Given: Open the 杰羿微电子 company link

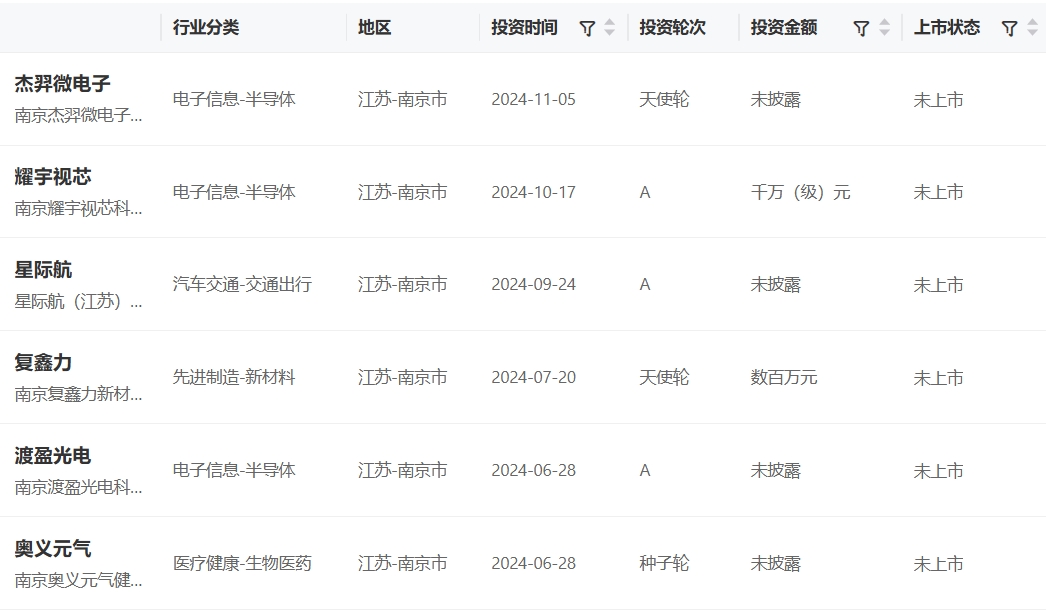Looking at the screenshot, I should (62, 83).
